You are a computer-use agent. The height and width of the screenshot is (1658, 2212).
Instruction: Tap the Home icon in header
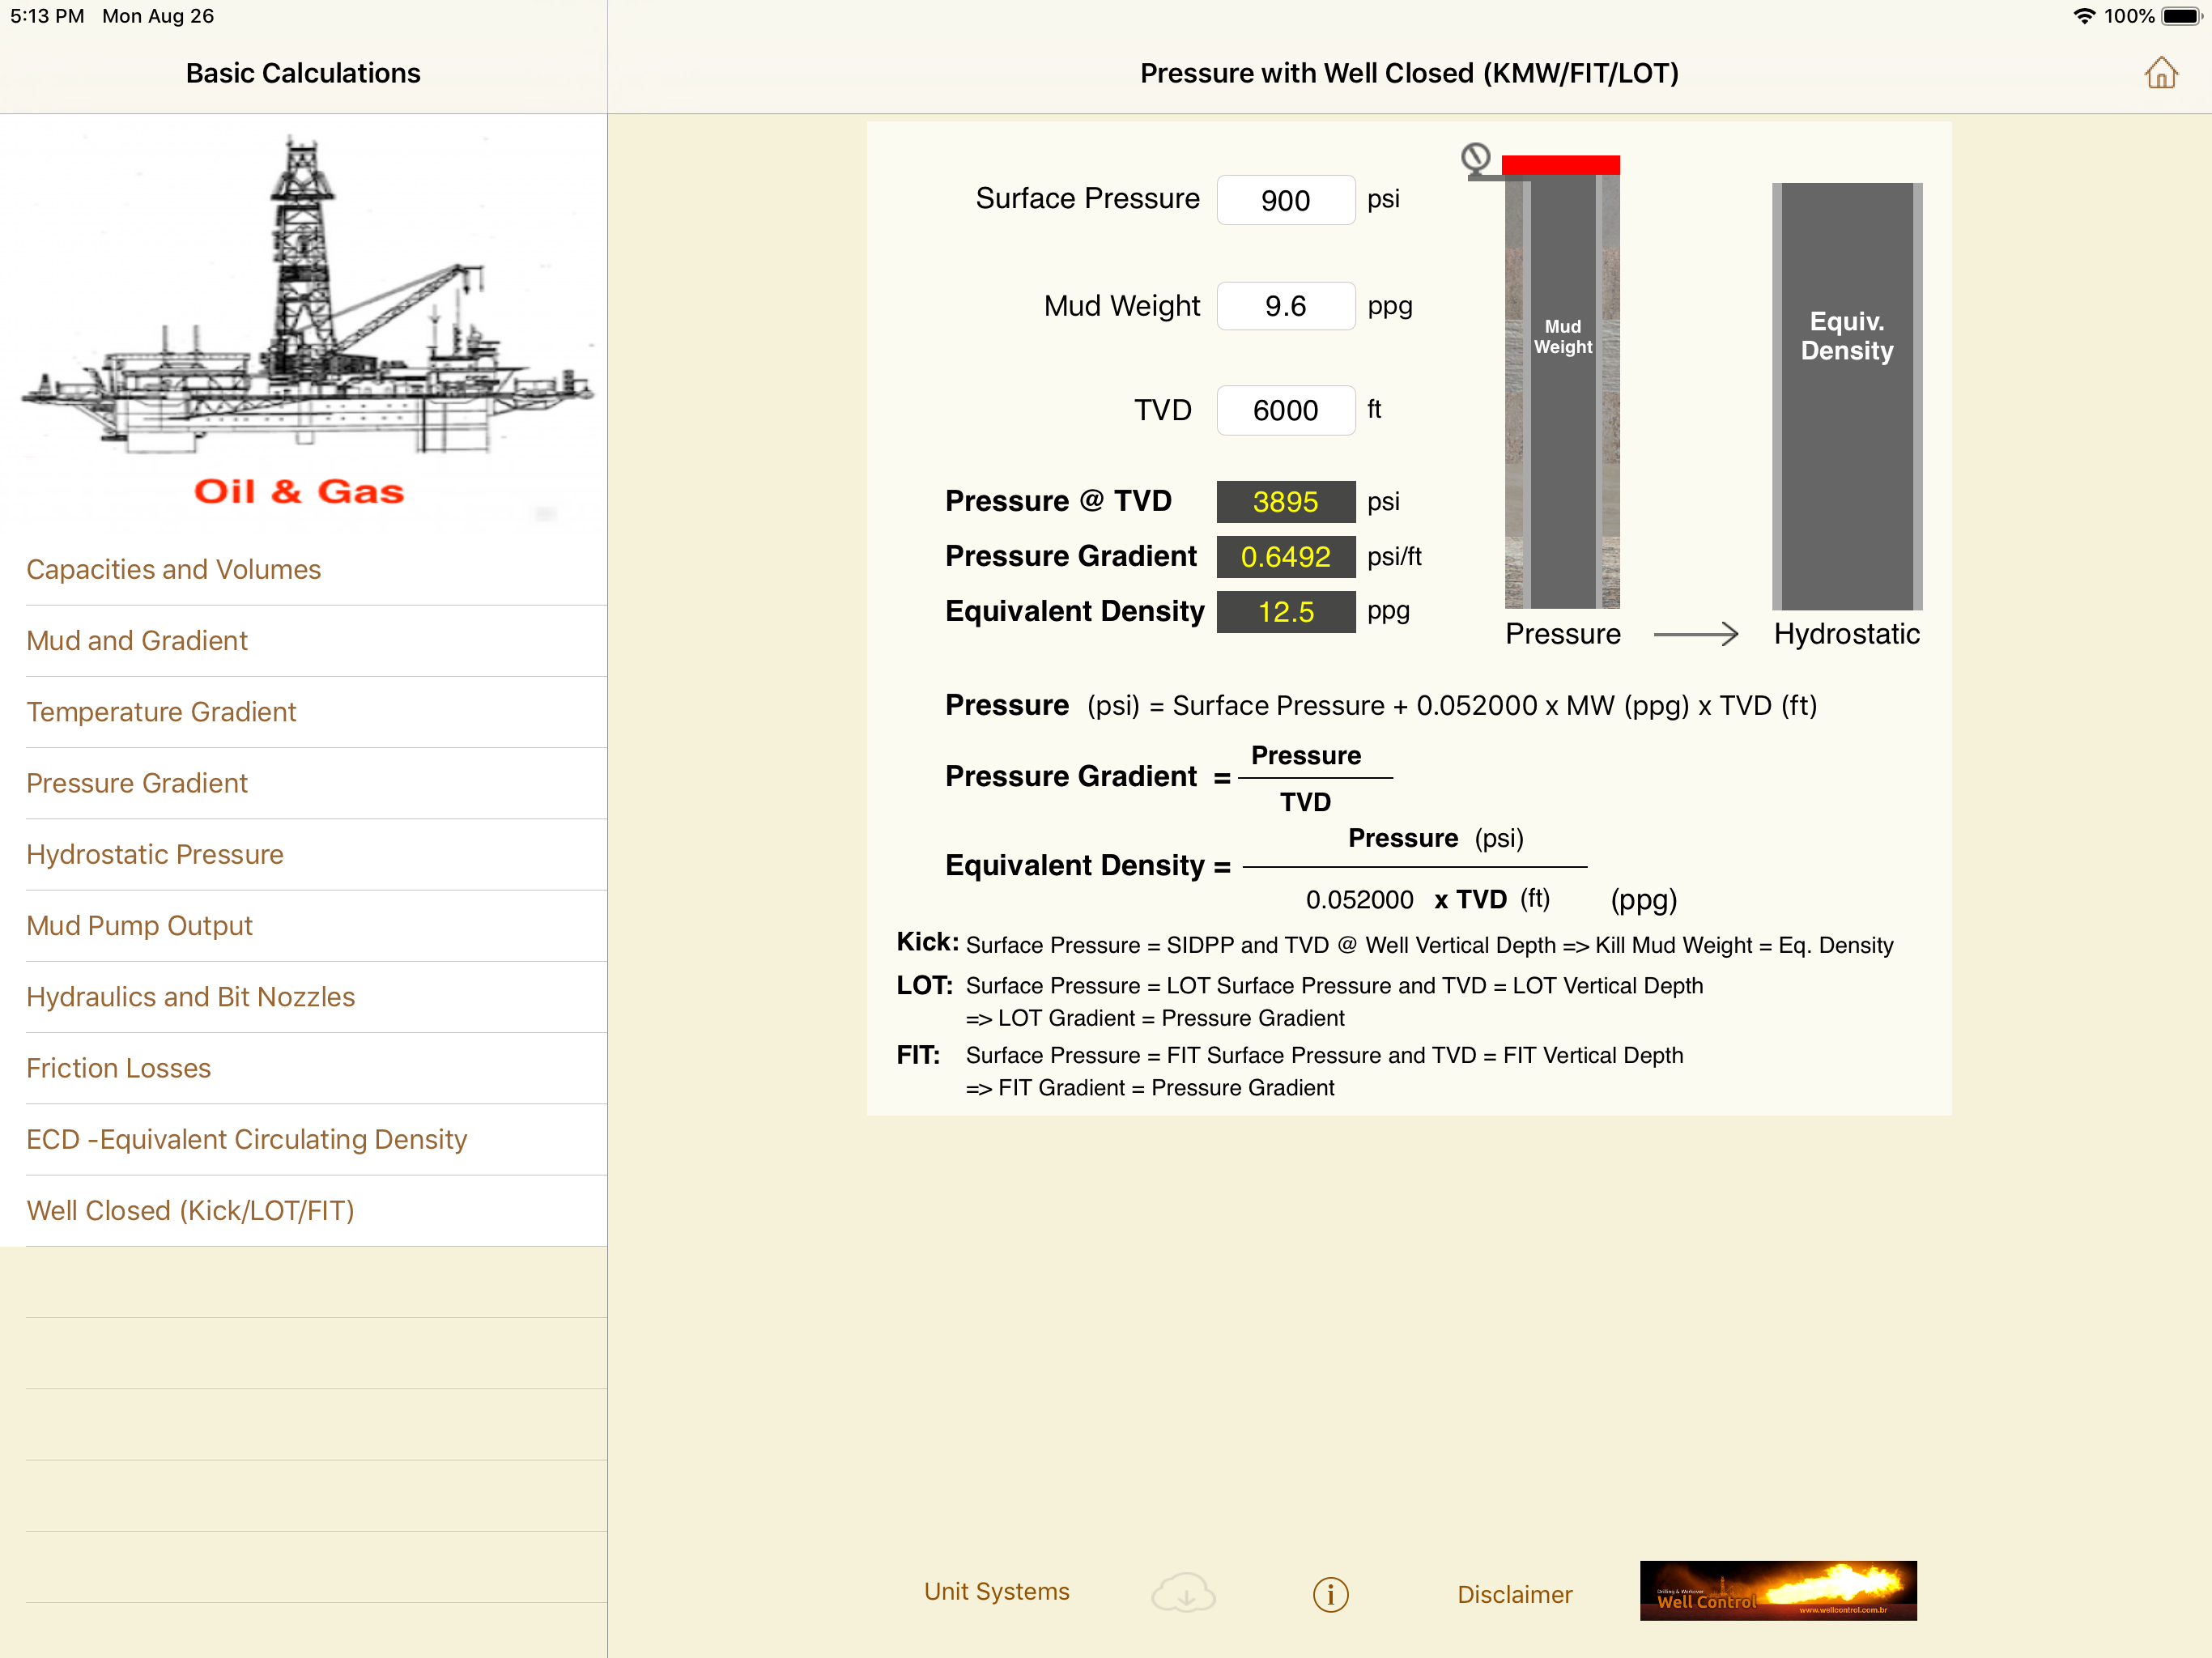click(2160, 73)
